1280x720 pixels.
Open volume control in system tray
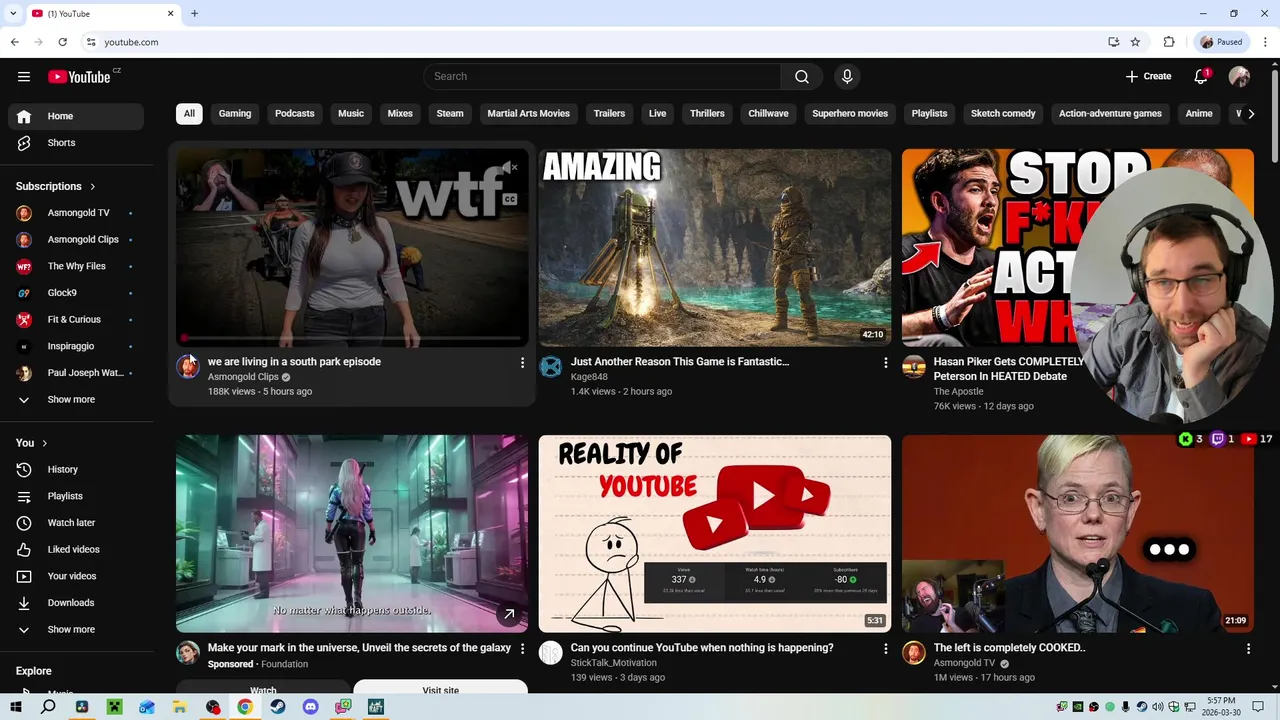click(x=1157, y=707)
